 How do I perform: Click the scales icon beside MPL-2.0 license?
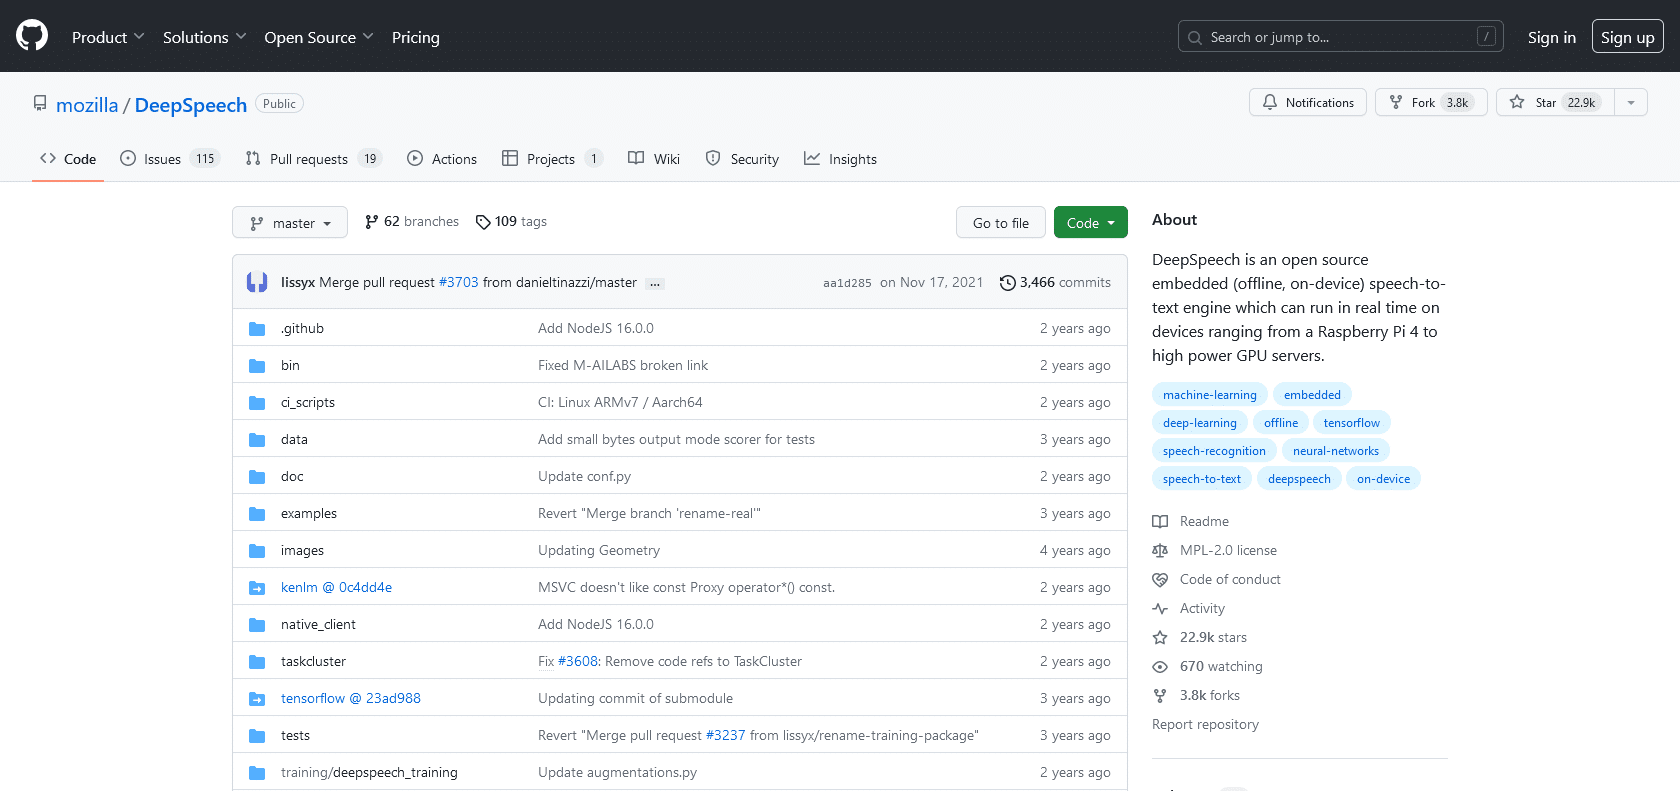pos(1160,551)
